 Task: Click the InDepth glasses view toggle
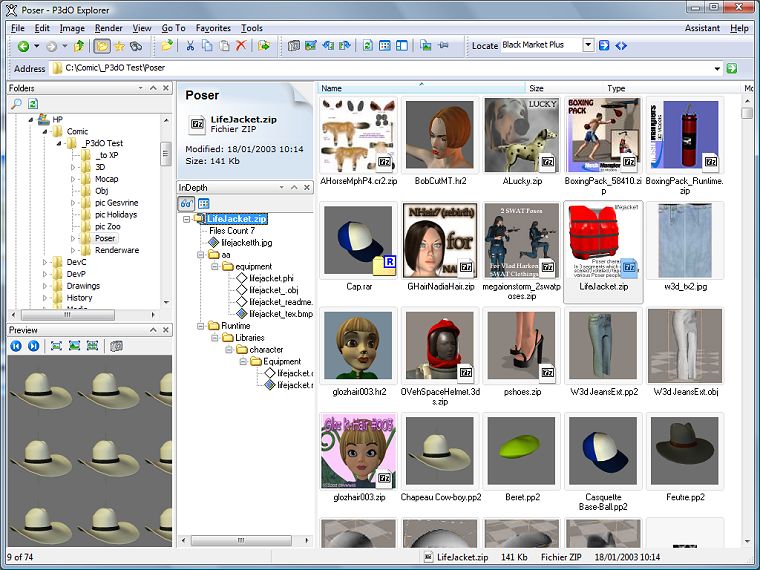(x=186, y=204)
